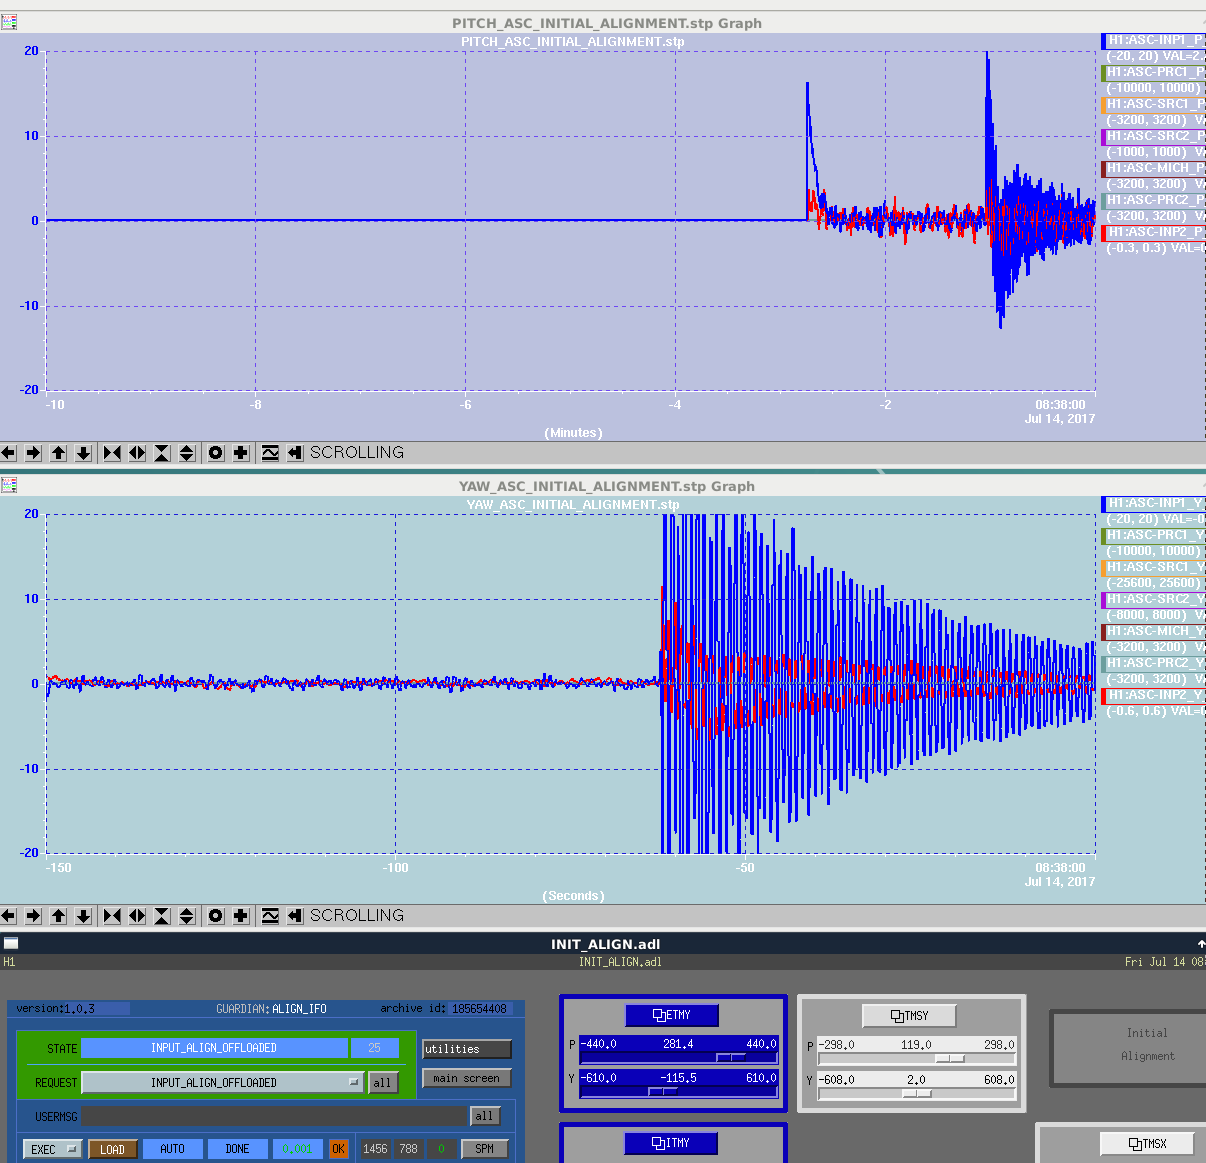The width and height of the screenshot is (1206, 1163).
Task: Click pan-right arrow in YAW graph toolbar
Action: [x=33, y=916]
